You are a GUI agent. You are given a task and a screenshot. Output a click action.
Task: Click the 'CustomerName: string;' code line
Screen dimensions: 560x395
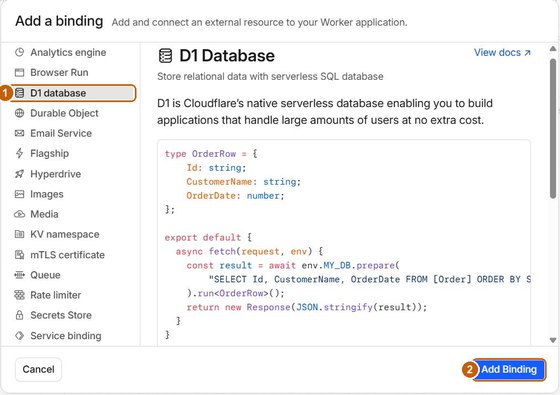tap(244, 182)
